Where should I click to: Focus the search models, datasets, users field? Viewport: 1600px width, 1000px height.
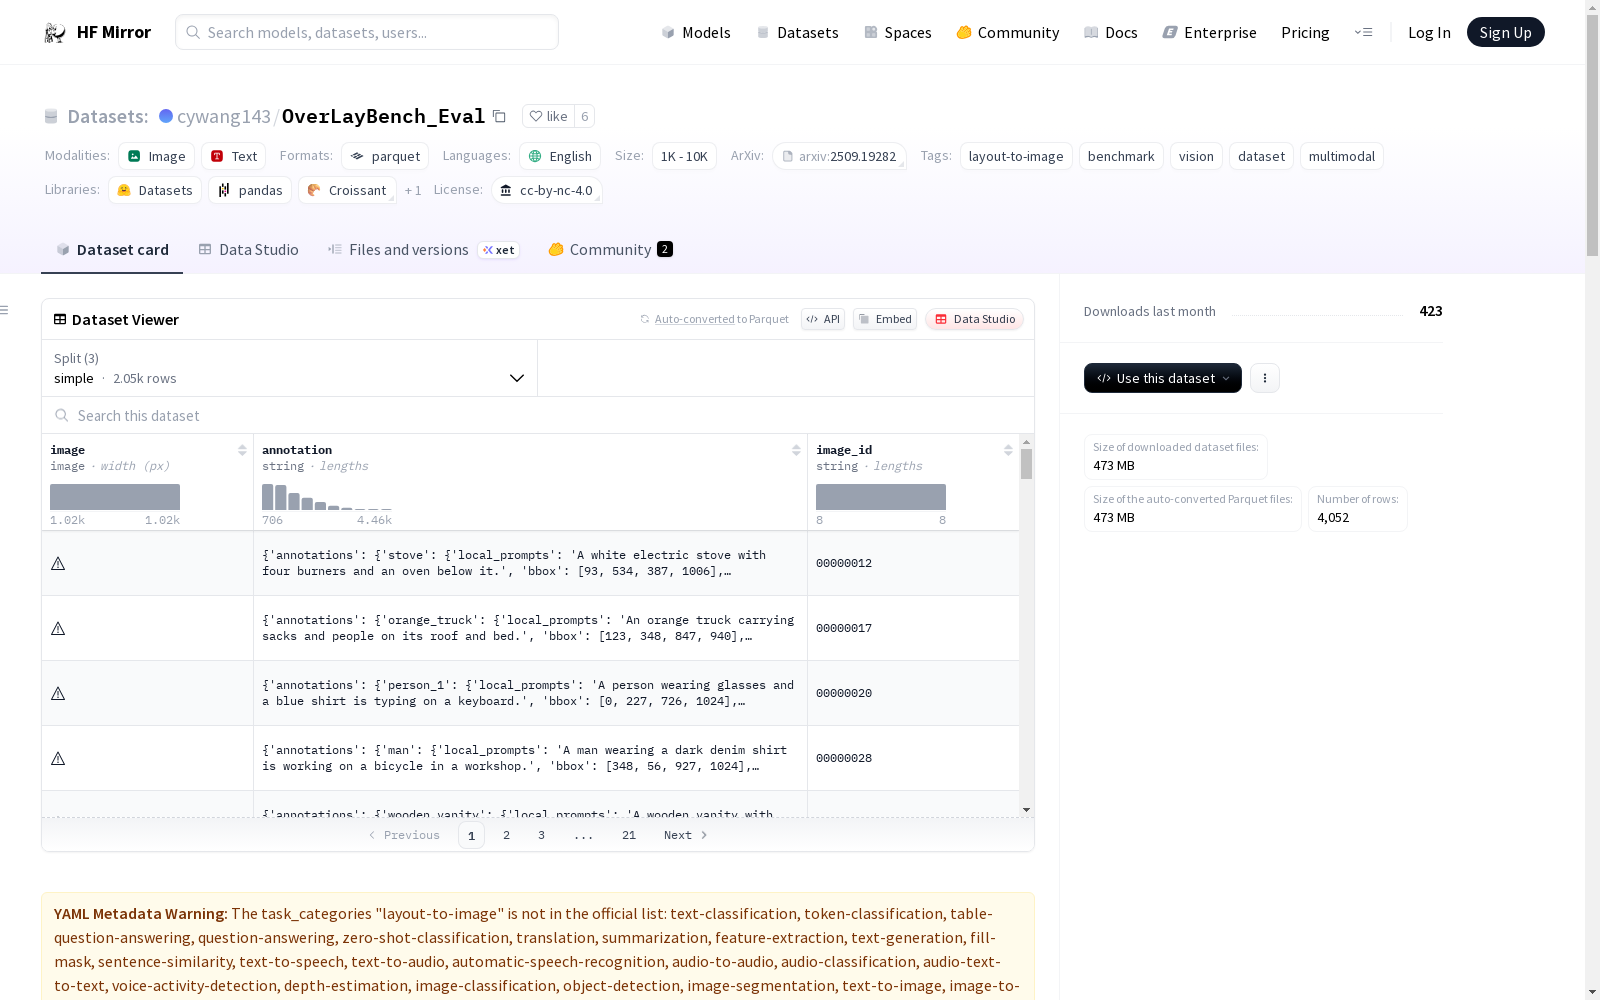(367, 32)
